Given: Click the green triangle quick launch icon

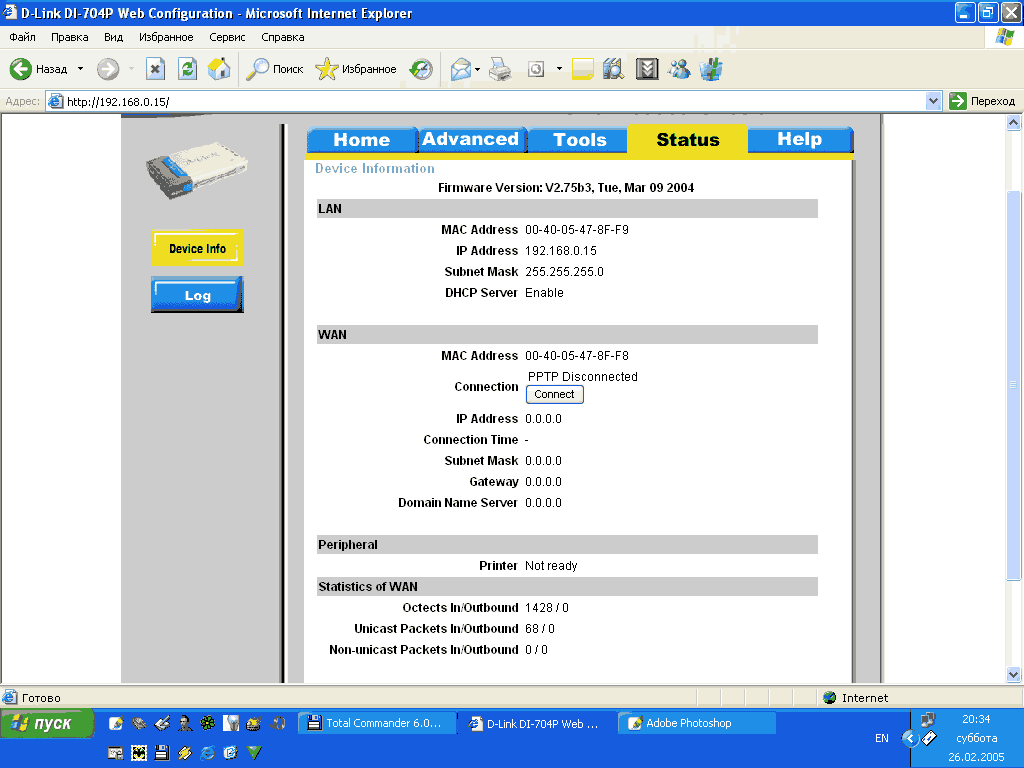Looking at the screenshot, I should point(254,753).
